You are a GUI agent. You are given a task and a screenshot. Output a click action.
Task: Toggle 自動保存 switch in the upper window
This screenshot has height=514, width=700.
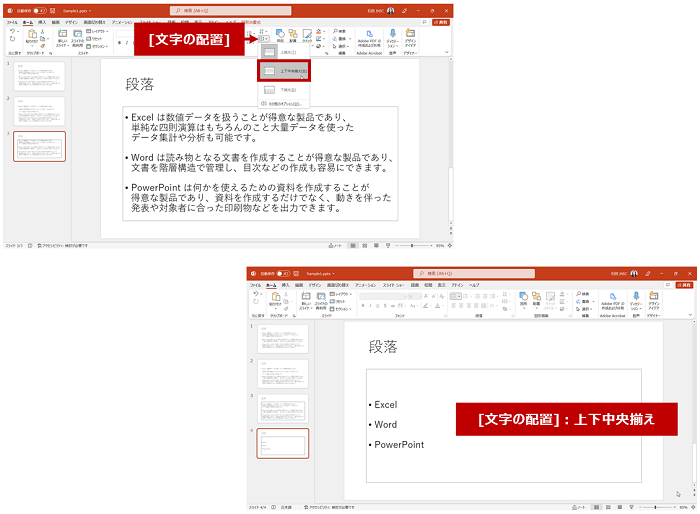pos(43,10)
